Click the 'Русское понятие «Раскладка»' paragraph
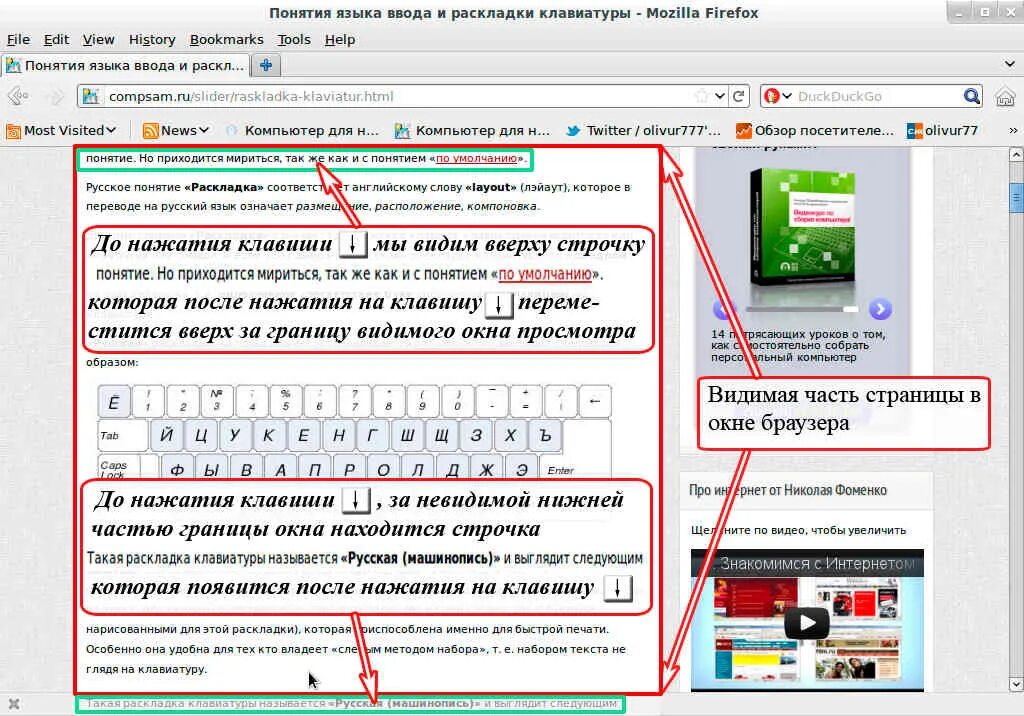The width and height of the screenshot is (1024, 716). [x=358, y=197]
